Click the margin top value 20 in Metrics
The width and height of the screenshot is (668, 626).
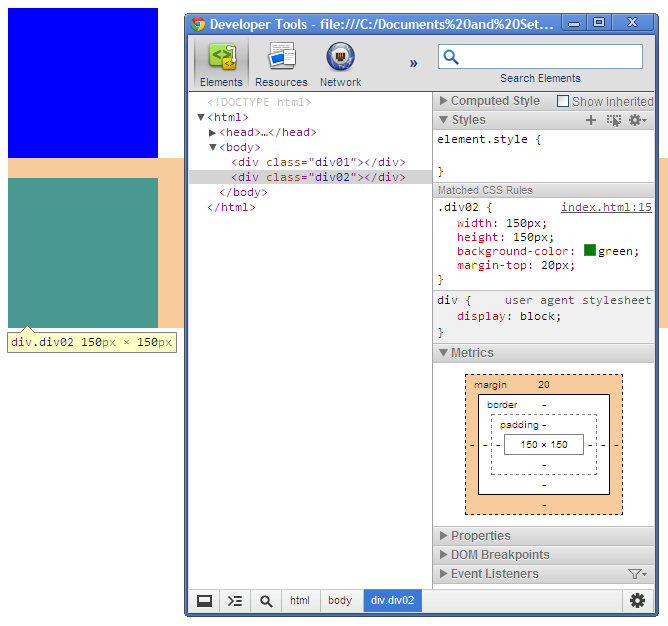click(x=544, y=384)
